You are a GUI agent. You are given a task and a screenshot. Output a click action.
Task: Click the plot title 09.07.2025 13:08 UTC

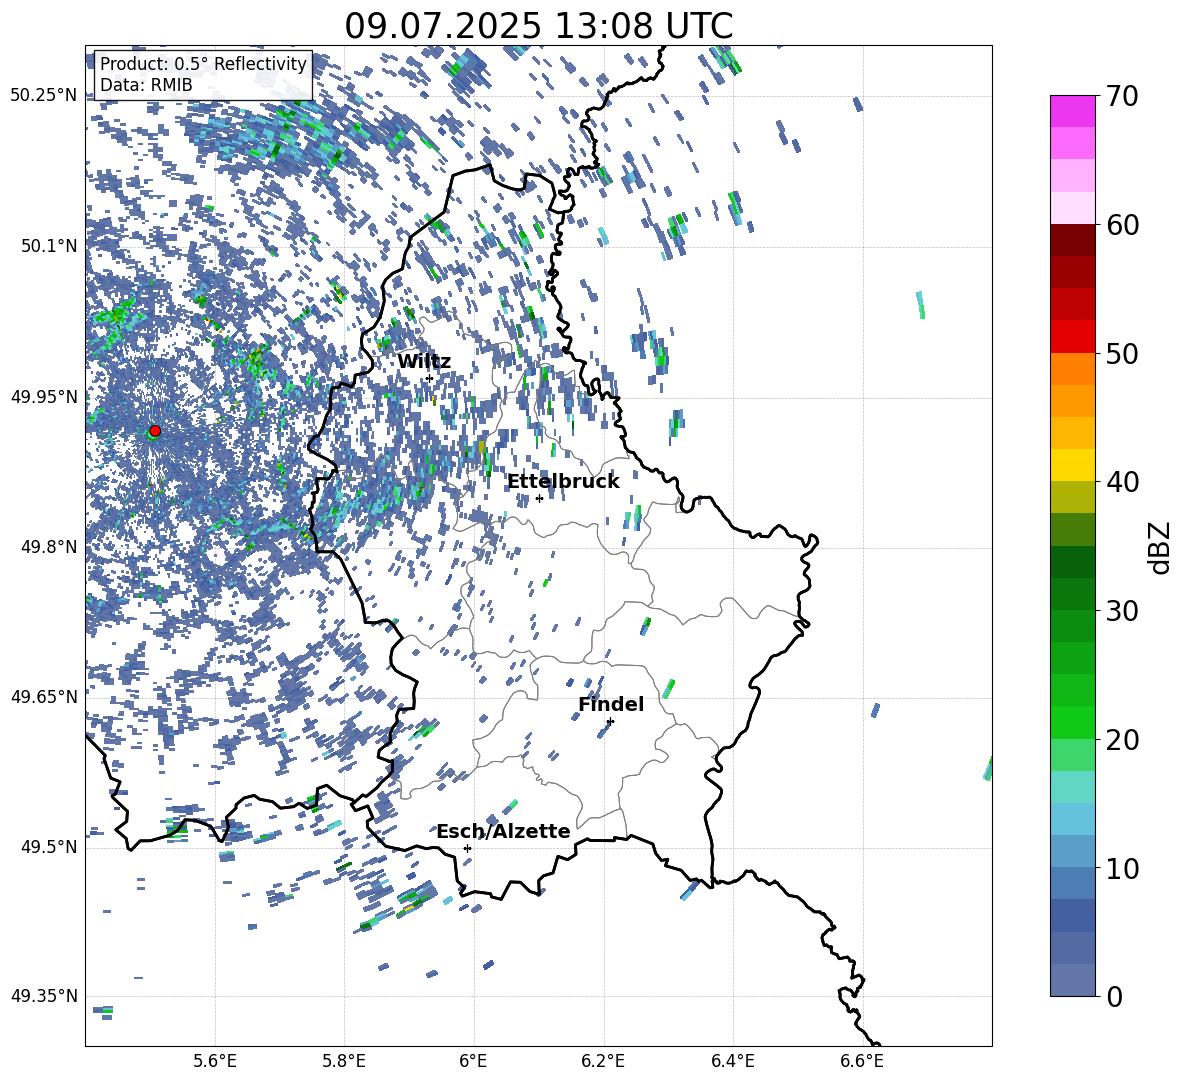pyautogui.click(x=538, y=26)
